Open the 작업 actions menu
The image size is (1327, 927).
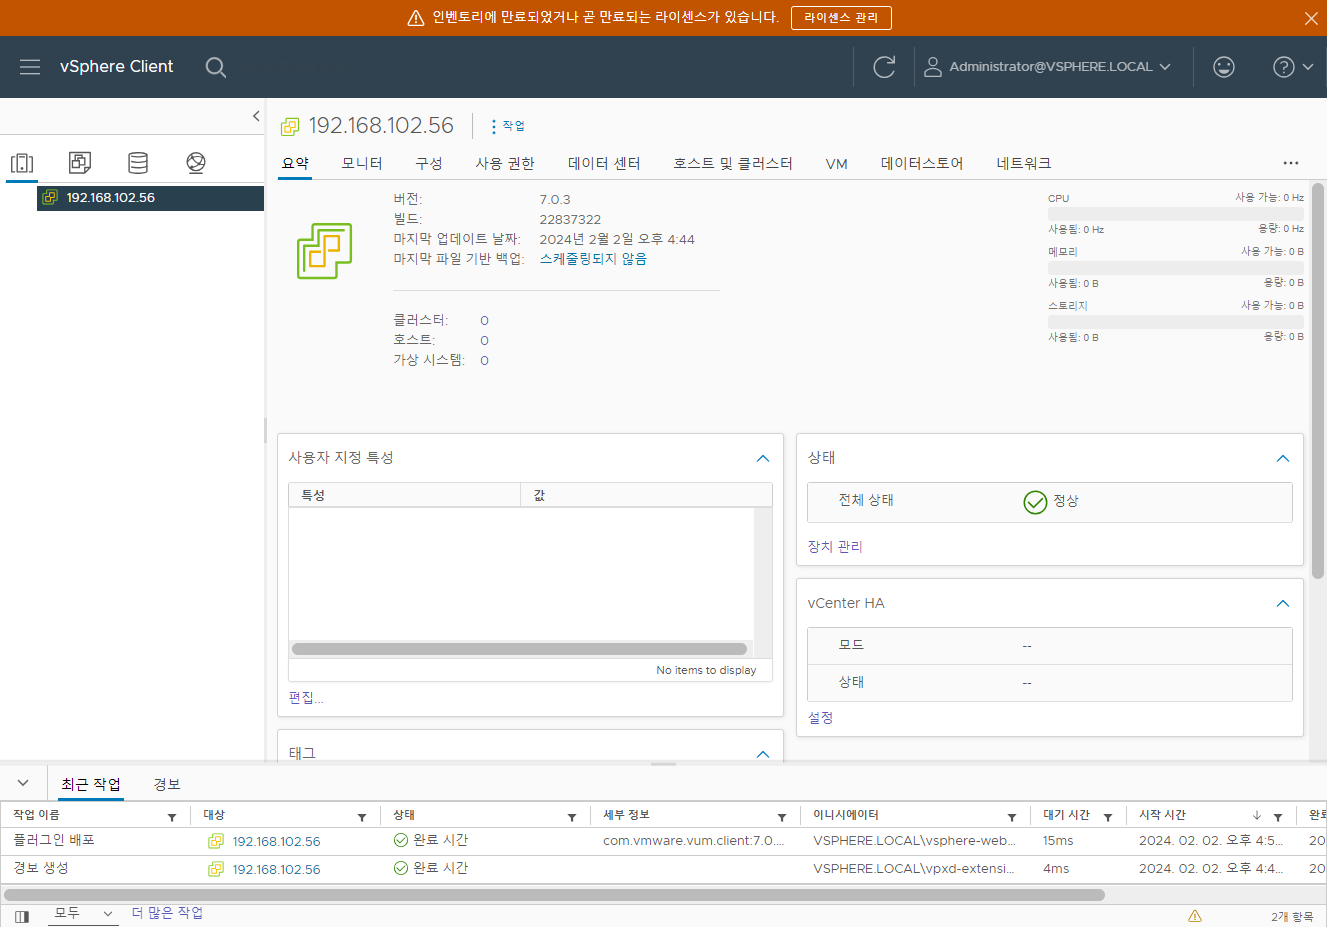pos(508,126)
